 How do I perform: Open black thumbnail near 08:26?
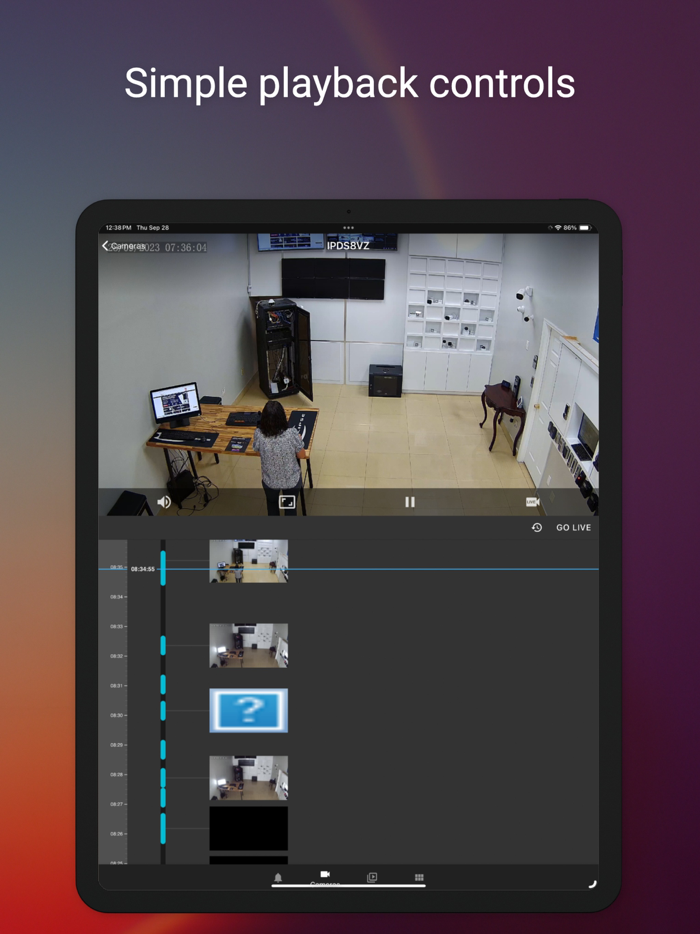pyautogui.click(x=248, y=829)
